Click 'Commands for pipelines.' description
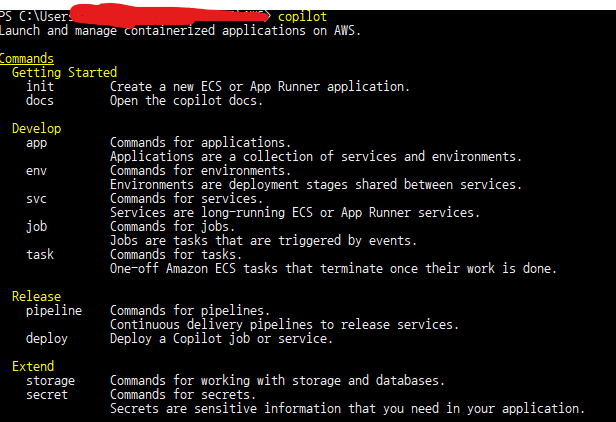Viewport: 616px width, 422px height. click(x=190, y=311)
